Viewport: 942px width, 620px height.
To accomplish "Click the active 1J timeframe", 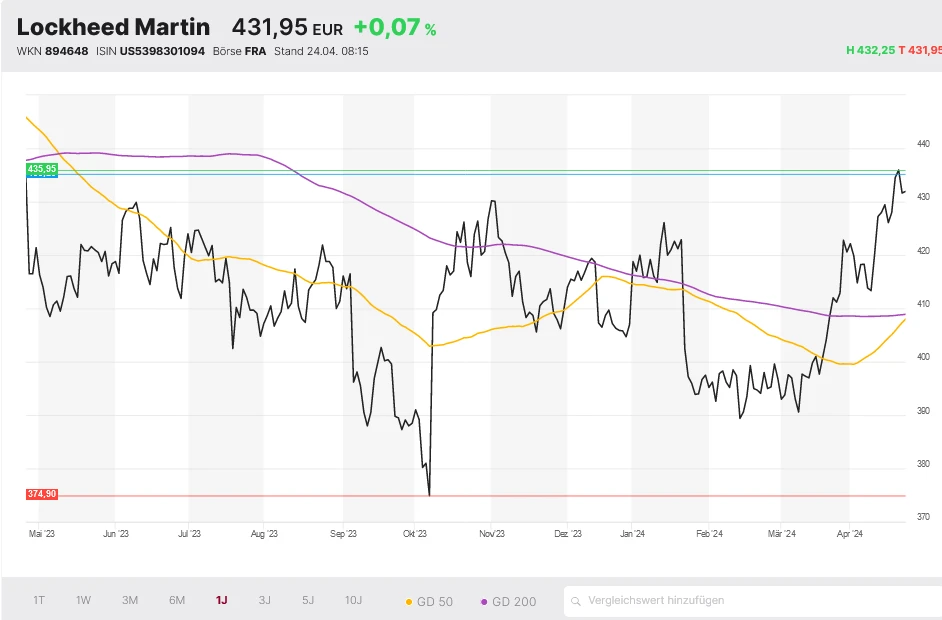I will (x=221, y=600).
